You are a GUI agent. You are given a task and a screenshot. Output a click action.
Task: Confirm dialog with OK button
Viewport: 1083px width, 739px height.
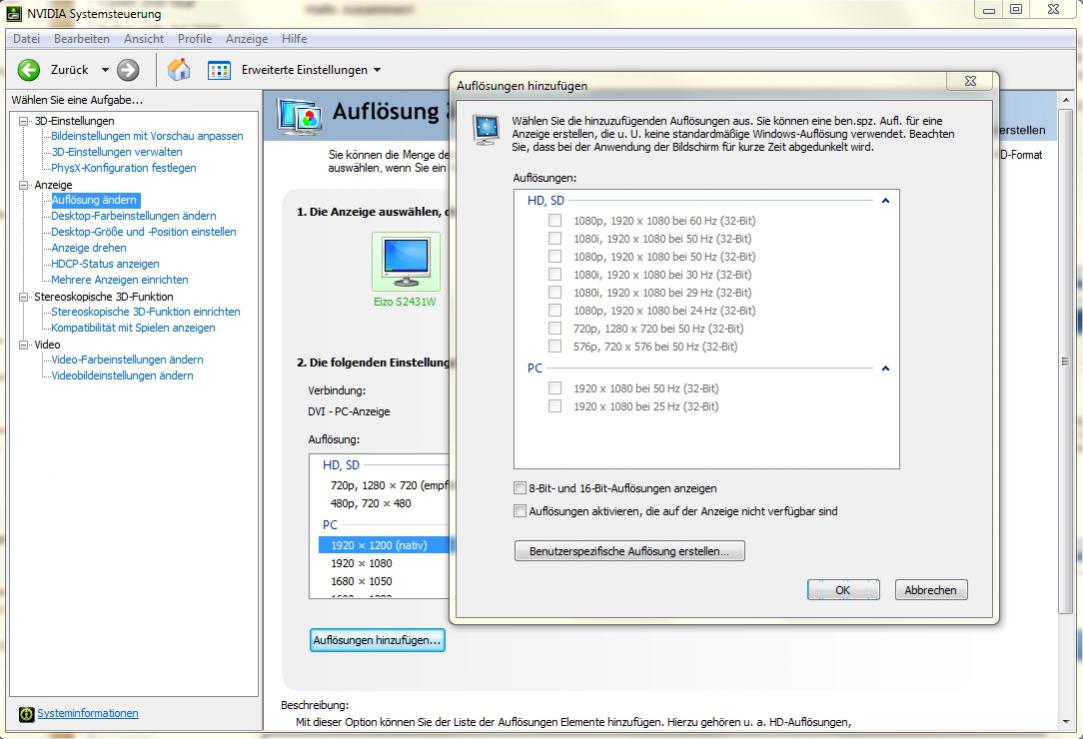pyautogui.click(x=843, y=590)
